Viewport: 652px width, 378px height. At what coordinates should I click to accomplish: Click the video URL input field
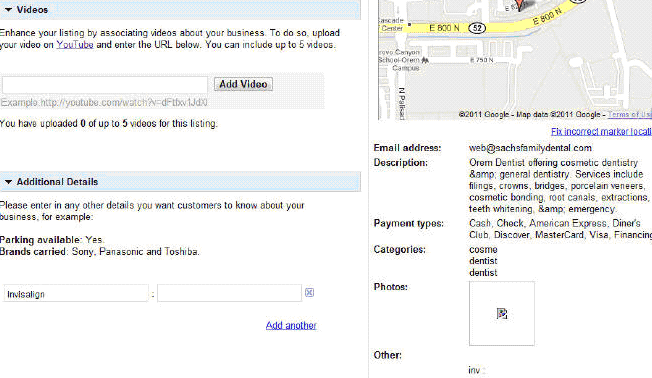pos(105,85)
